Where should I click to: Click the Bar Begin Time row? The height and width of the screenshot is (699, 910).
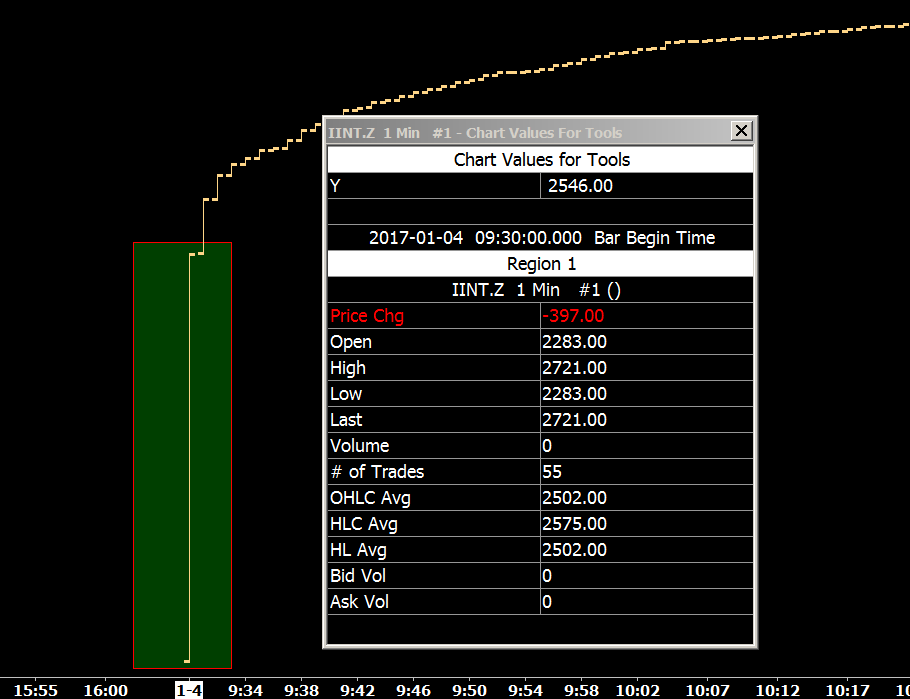pyautogui.click(x=540, y=238)
